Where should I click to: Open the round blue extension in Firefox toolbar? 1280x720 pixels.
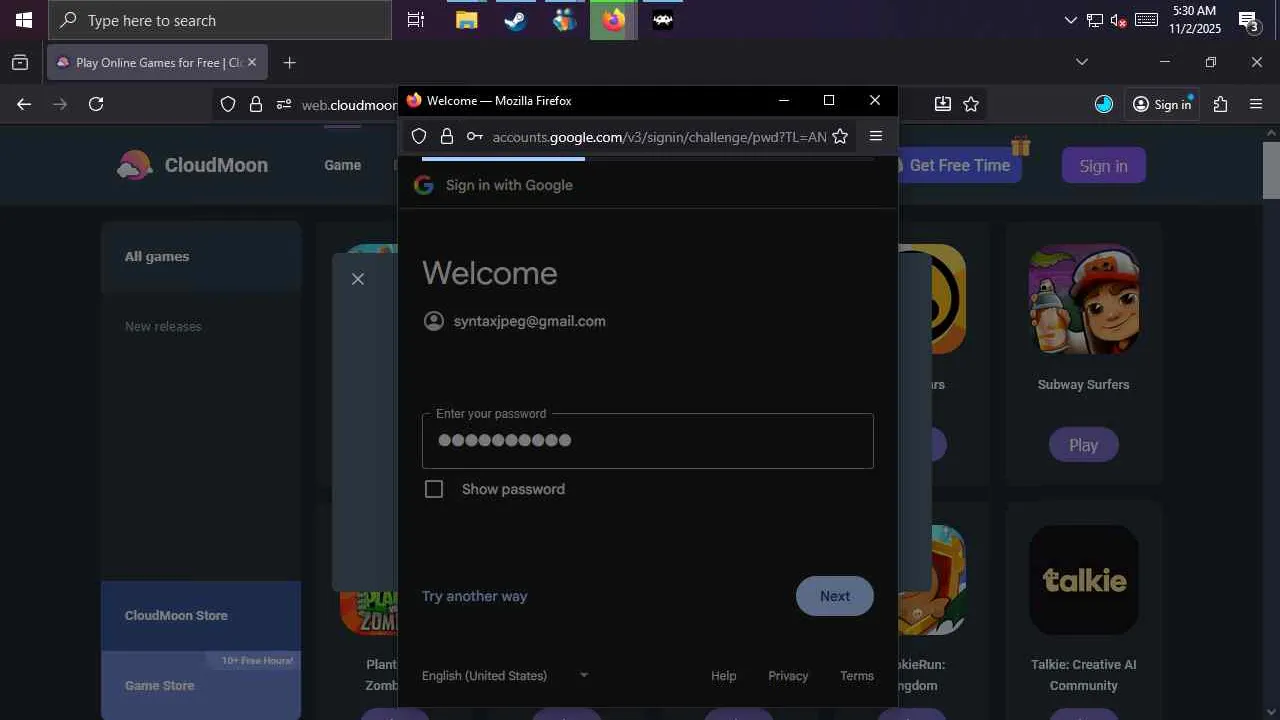(1104, 104)
